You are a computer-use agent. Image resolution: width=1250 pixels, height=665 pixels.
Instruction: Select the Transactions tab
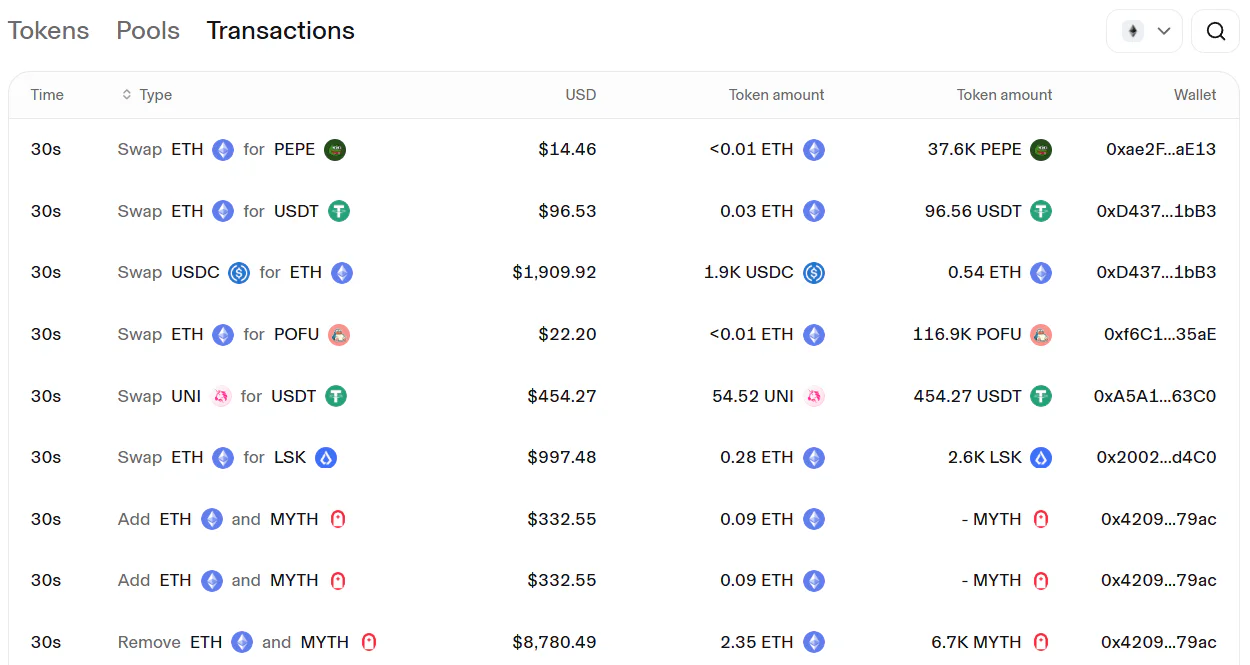point(280,31)
